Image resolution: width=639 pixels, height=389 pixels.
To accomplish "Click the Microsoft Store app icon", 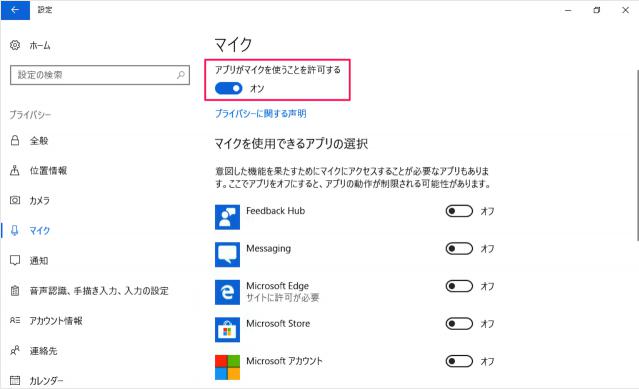I will 227,330.
